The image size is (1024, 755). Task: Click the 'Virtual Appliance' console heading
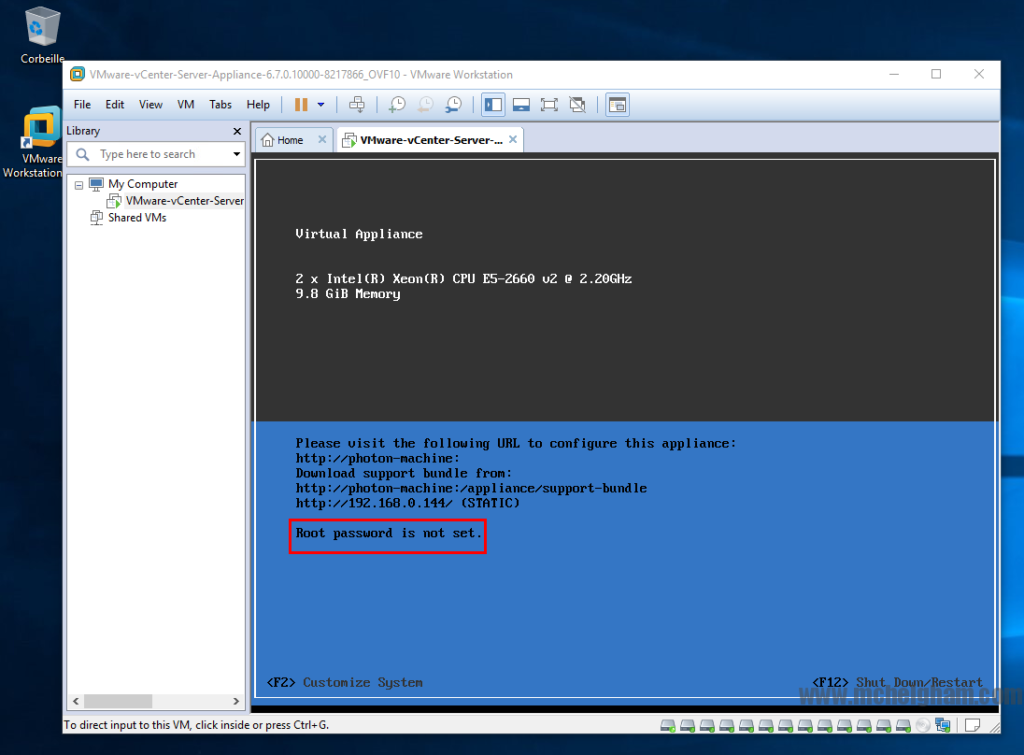coord(359,234)
